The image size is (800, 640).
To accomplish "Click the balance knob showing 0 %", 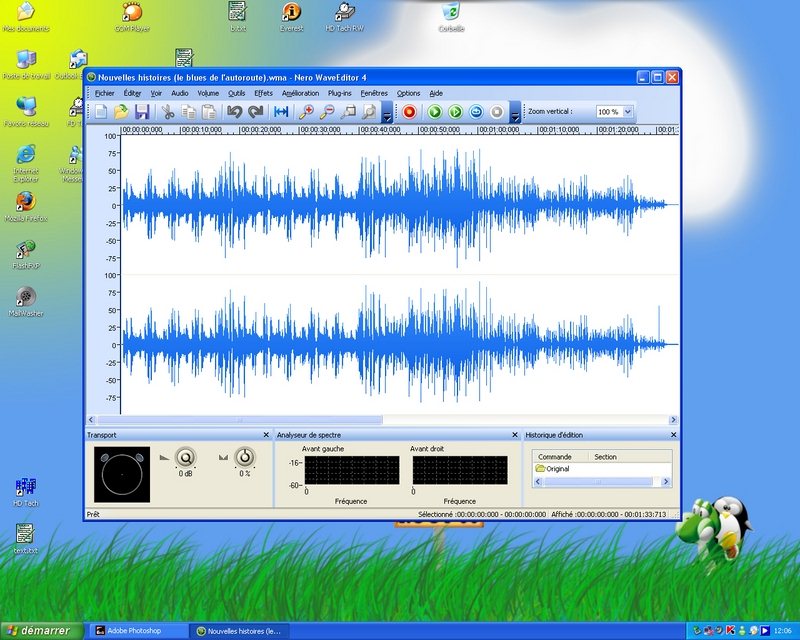I will (245, 458).
